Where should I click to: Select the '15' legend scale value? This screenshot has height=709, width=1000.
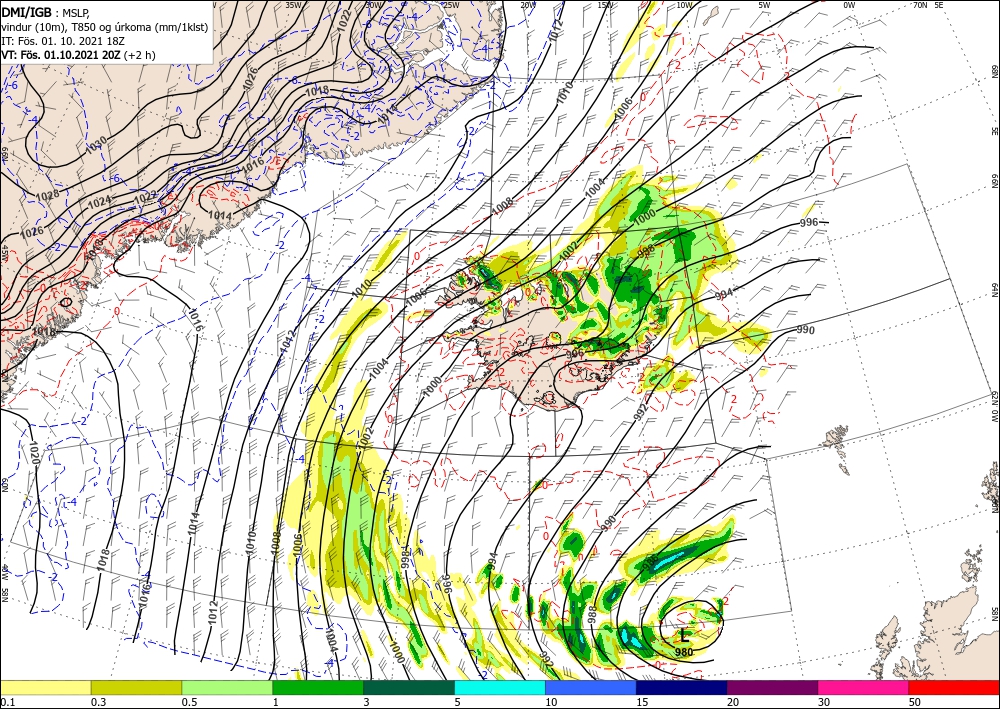coord(642,702)
